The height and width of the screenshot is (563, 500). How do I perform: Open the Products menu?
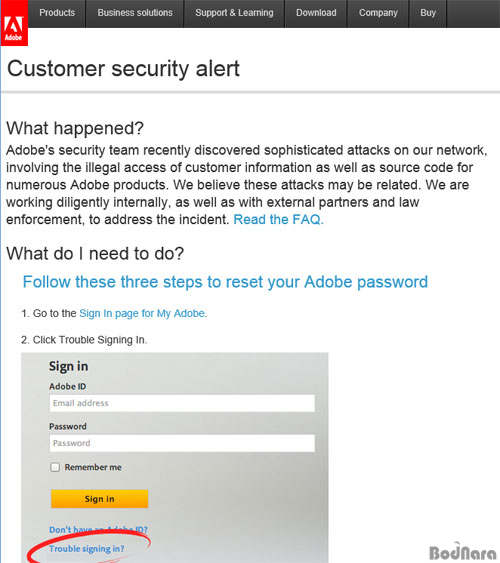(x=57, y=13)
